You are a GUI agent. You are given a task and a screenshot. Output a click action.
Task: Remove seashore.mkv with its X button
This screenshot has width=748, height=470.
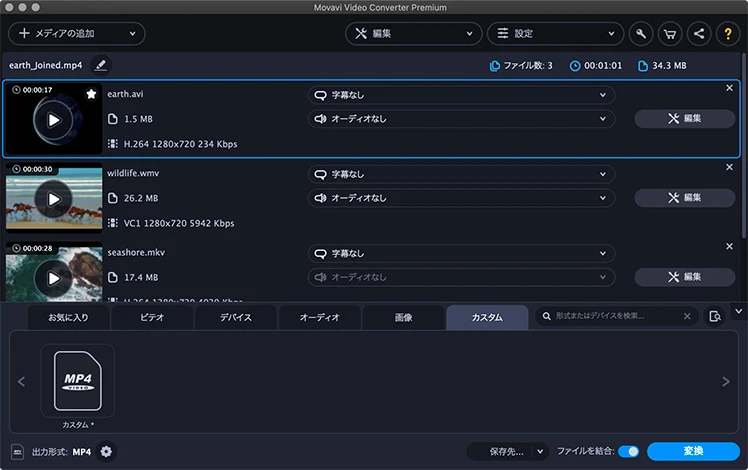[729, 246]
